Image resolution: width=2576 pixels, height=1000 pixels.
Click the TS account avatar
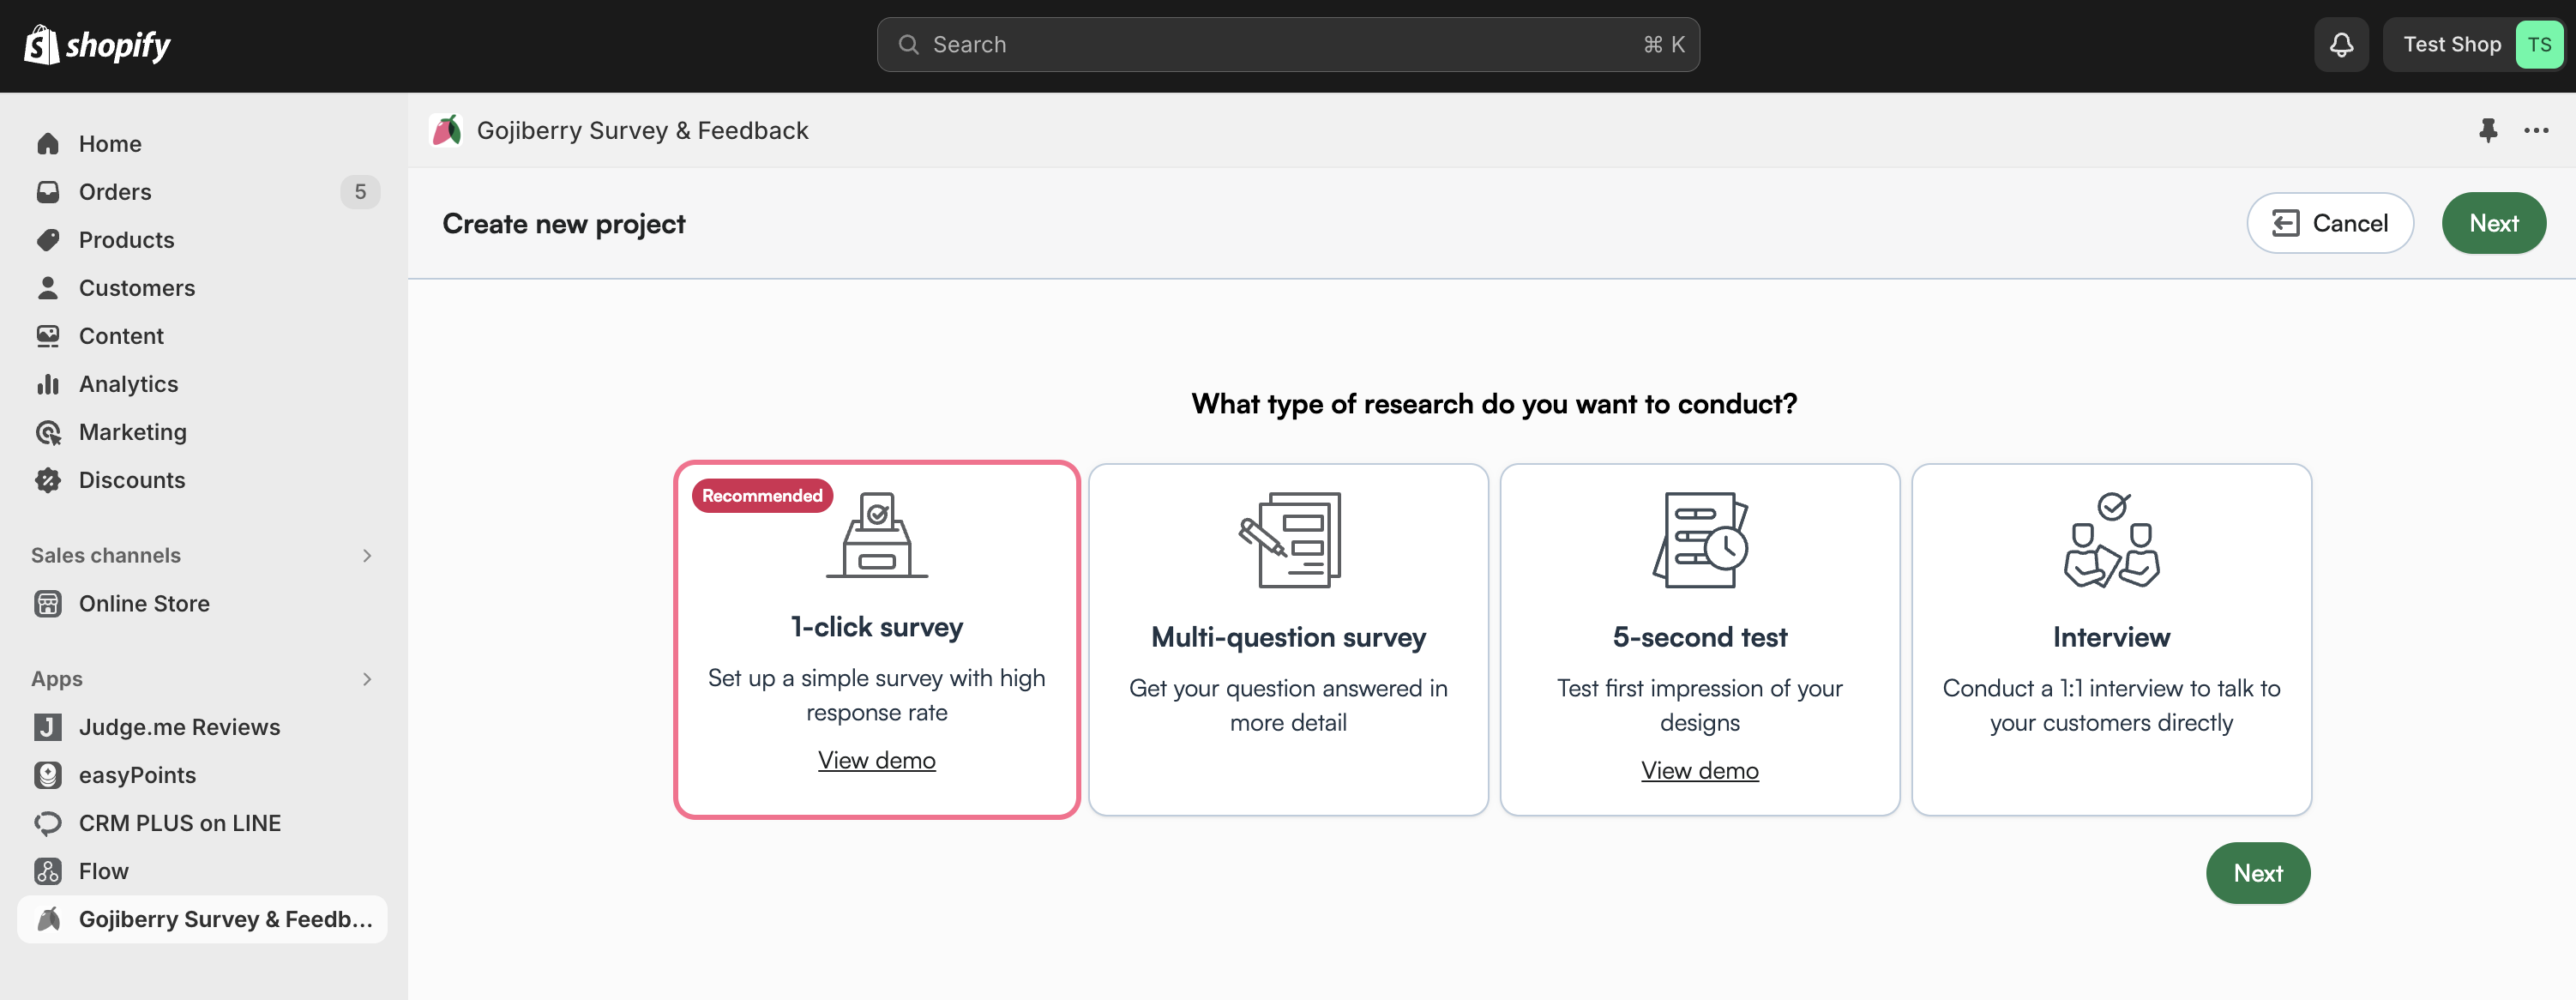click(2539, 45)
